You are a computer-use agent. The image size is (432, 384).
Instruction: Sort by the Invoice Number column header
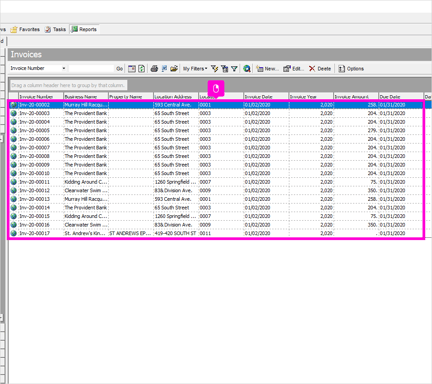click(x=41, y=96)
